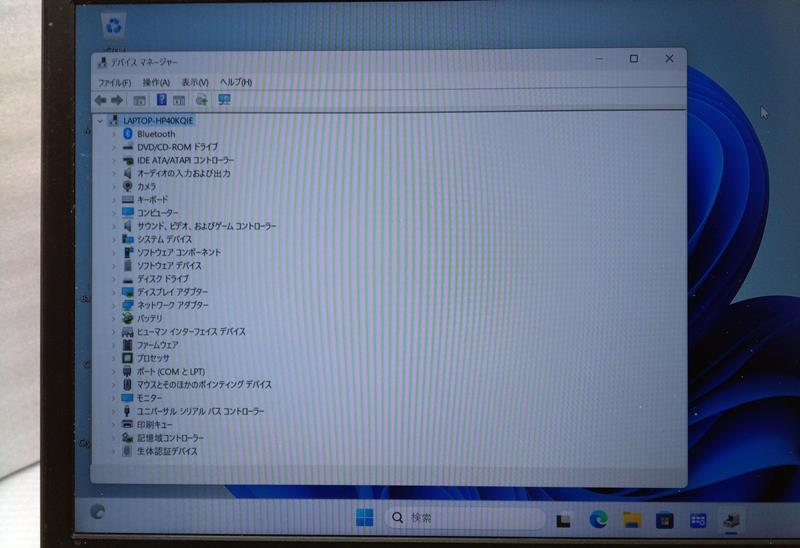Open the 表示(V) menu

tap(195, 82)
